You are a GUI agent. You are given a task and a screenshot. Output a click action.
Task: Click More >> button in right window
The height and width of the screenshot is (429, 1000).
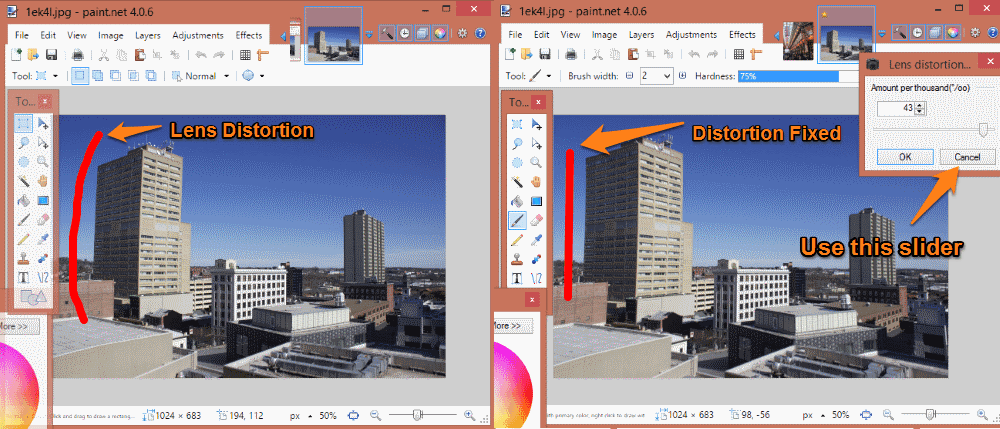click(x=515, y=326)
